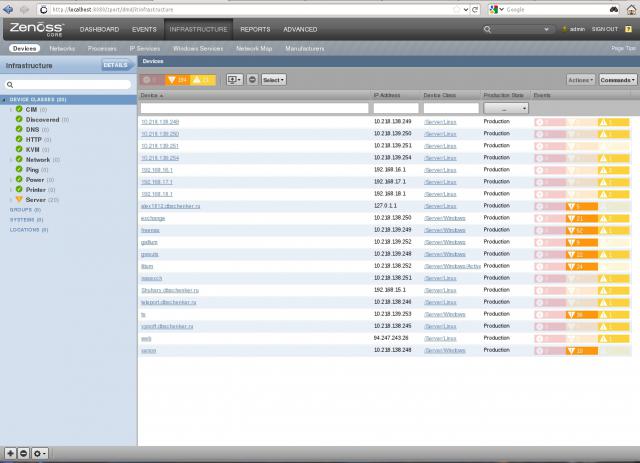
Task: Click the error events icon in alex1812 row
Action: coord(571,206)
